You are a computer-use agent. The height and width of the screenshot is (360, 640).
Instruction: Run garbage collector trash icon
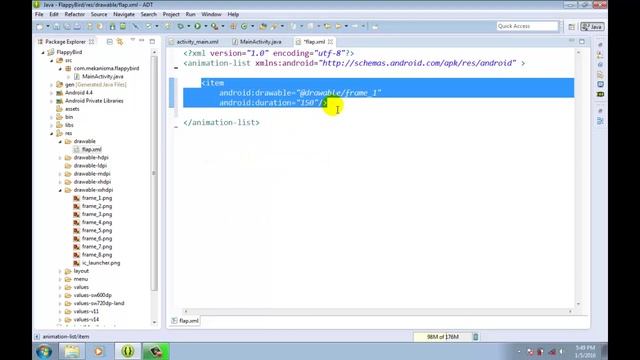click(x=476, y=337)
